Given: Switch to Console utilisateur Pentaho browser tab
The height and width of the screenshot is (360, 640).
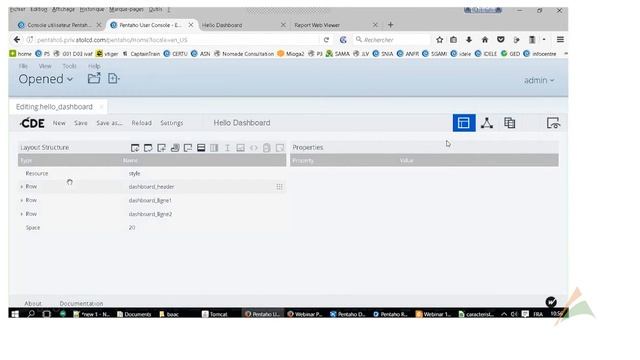Looking at the screenshot, I should [x=59, y=25].
